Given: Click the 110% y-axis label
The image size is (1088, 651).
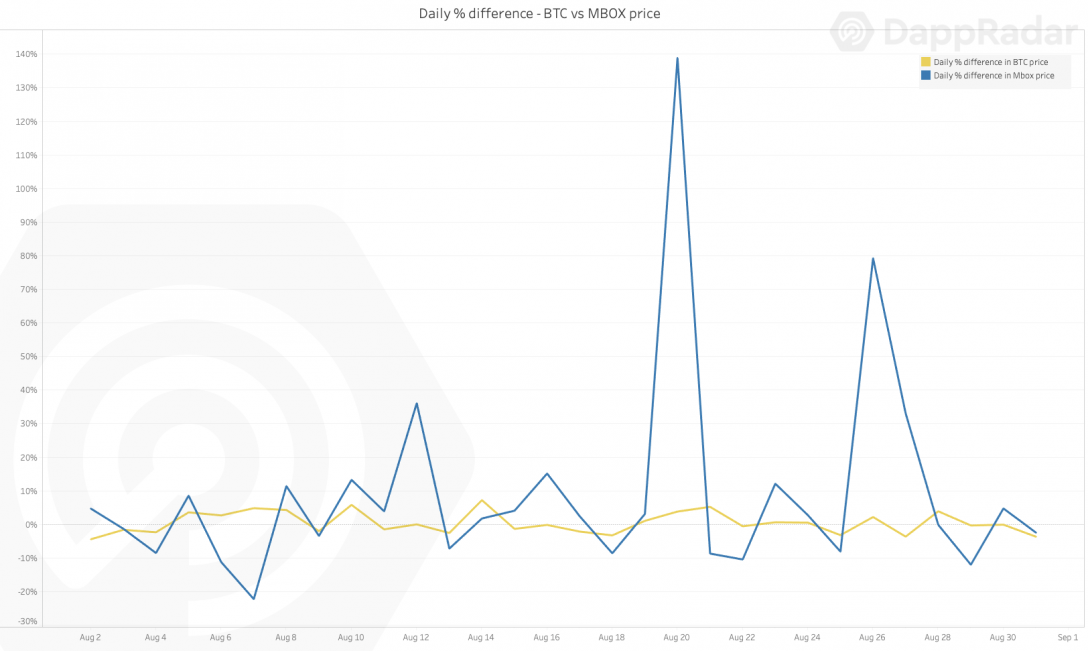Looking at the screenshot, I should pos(26,155).
